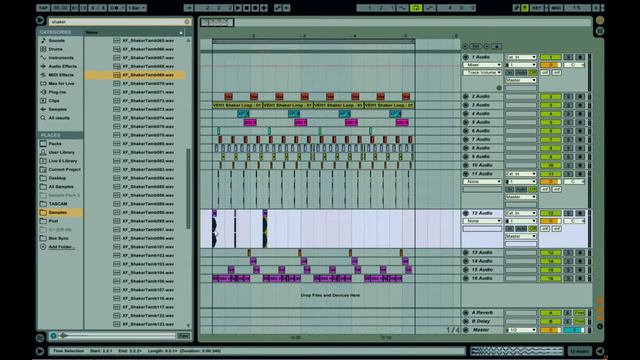Click track 1 orange volume slider
The image size is (640, 360).
coord(550,65)
